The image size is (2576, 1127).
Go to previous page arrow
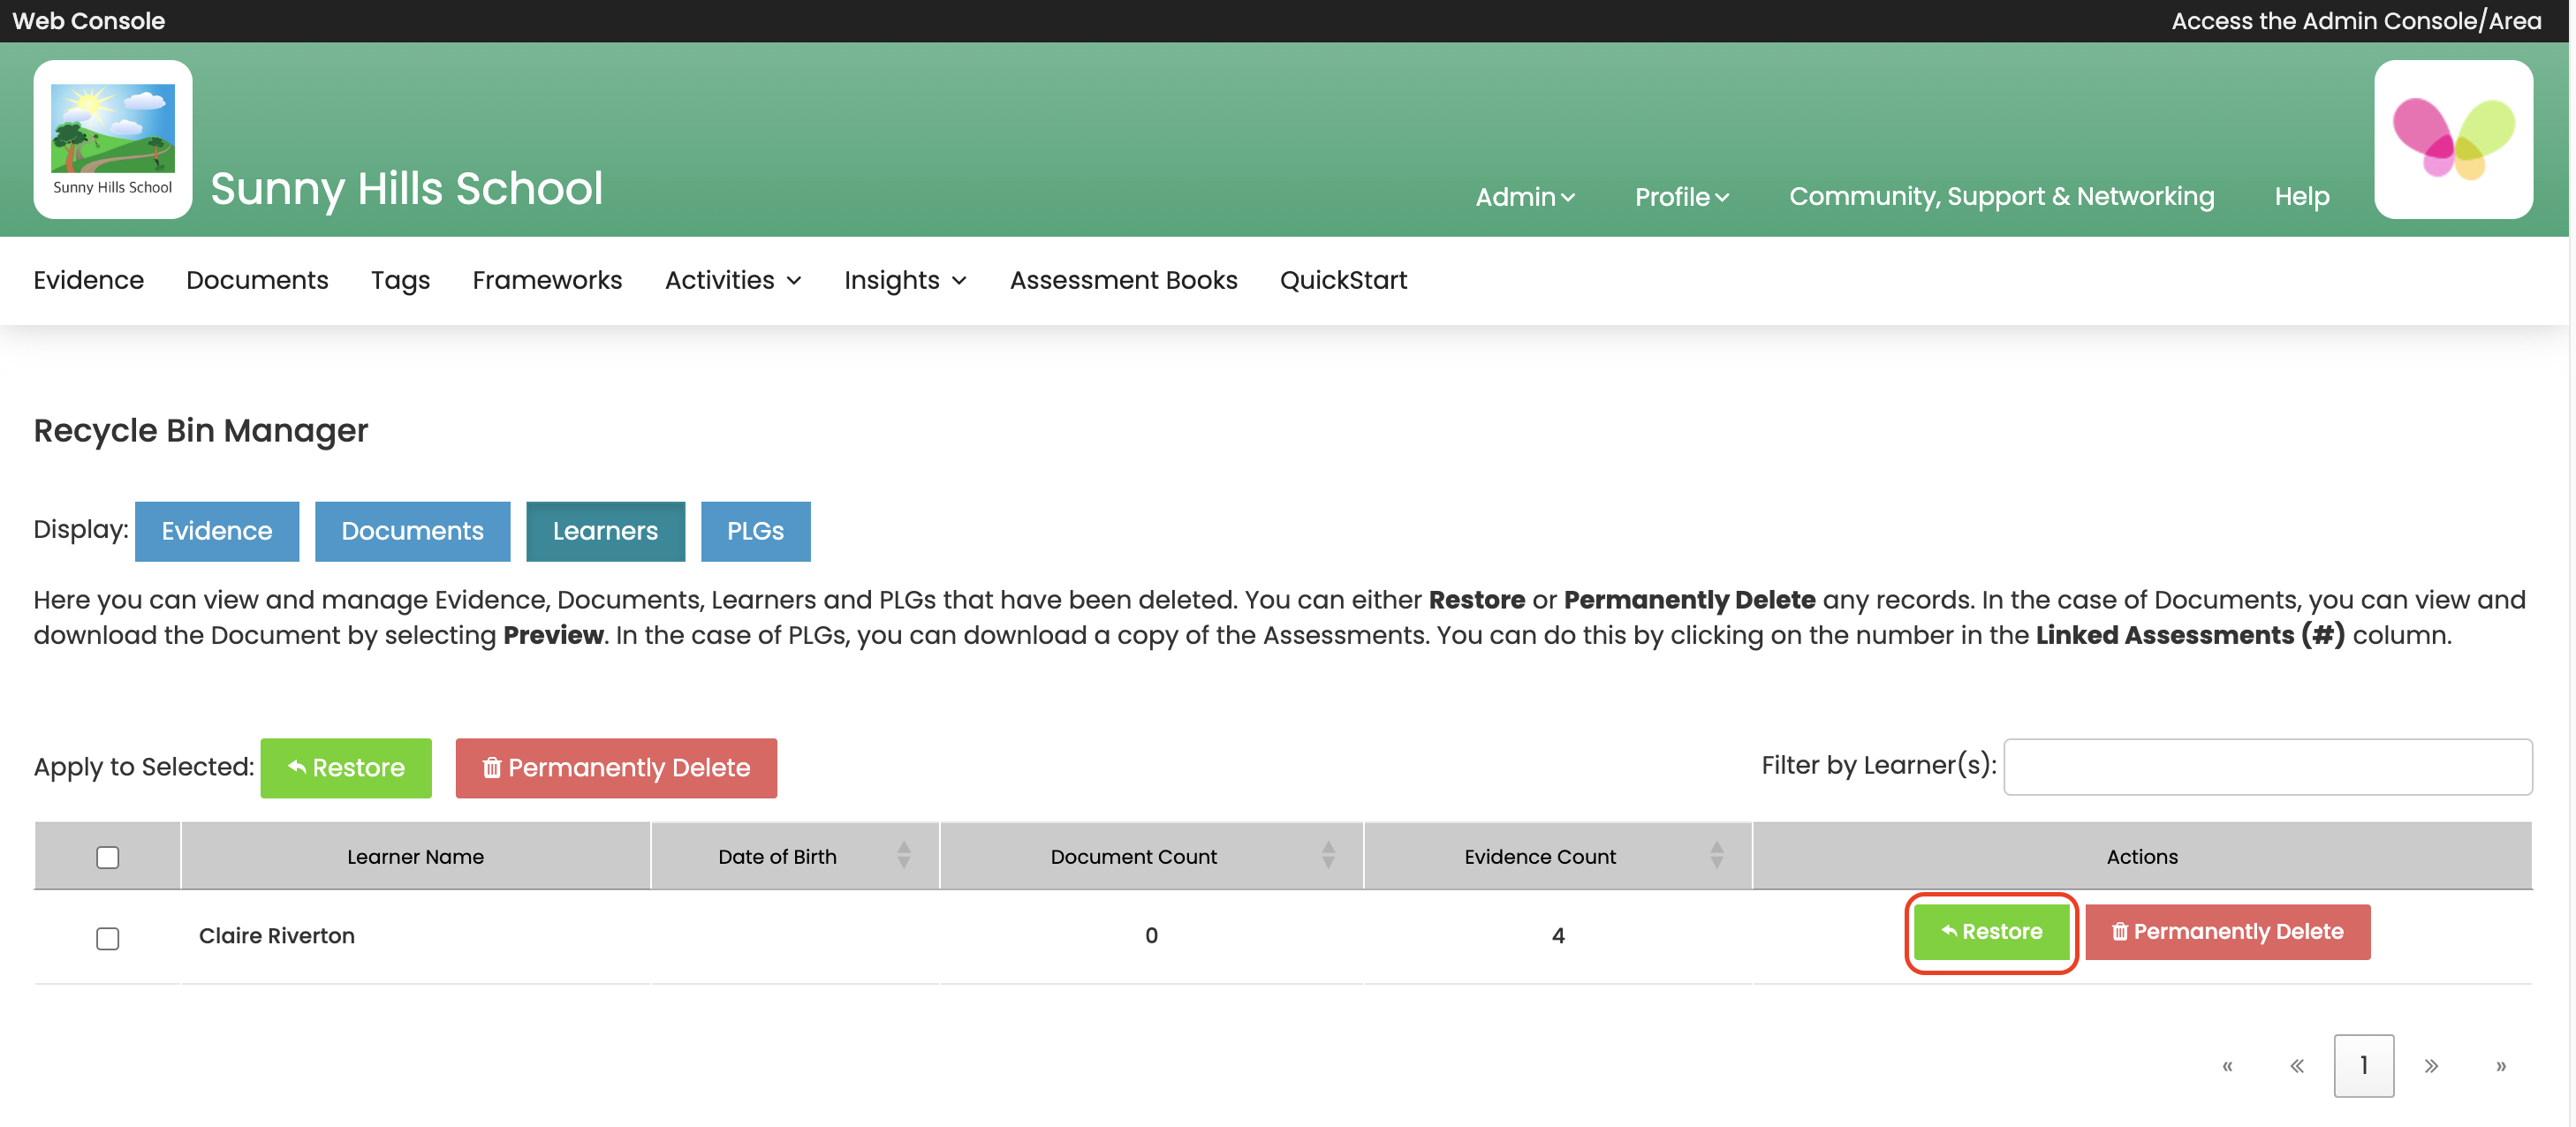[x=2296, y=1065]
